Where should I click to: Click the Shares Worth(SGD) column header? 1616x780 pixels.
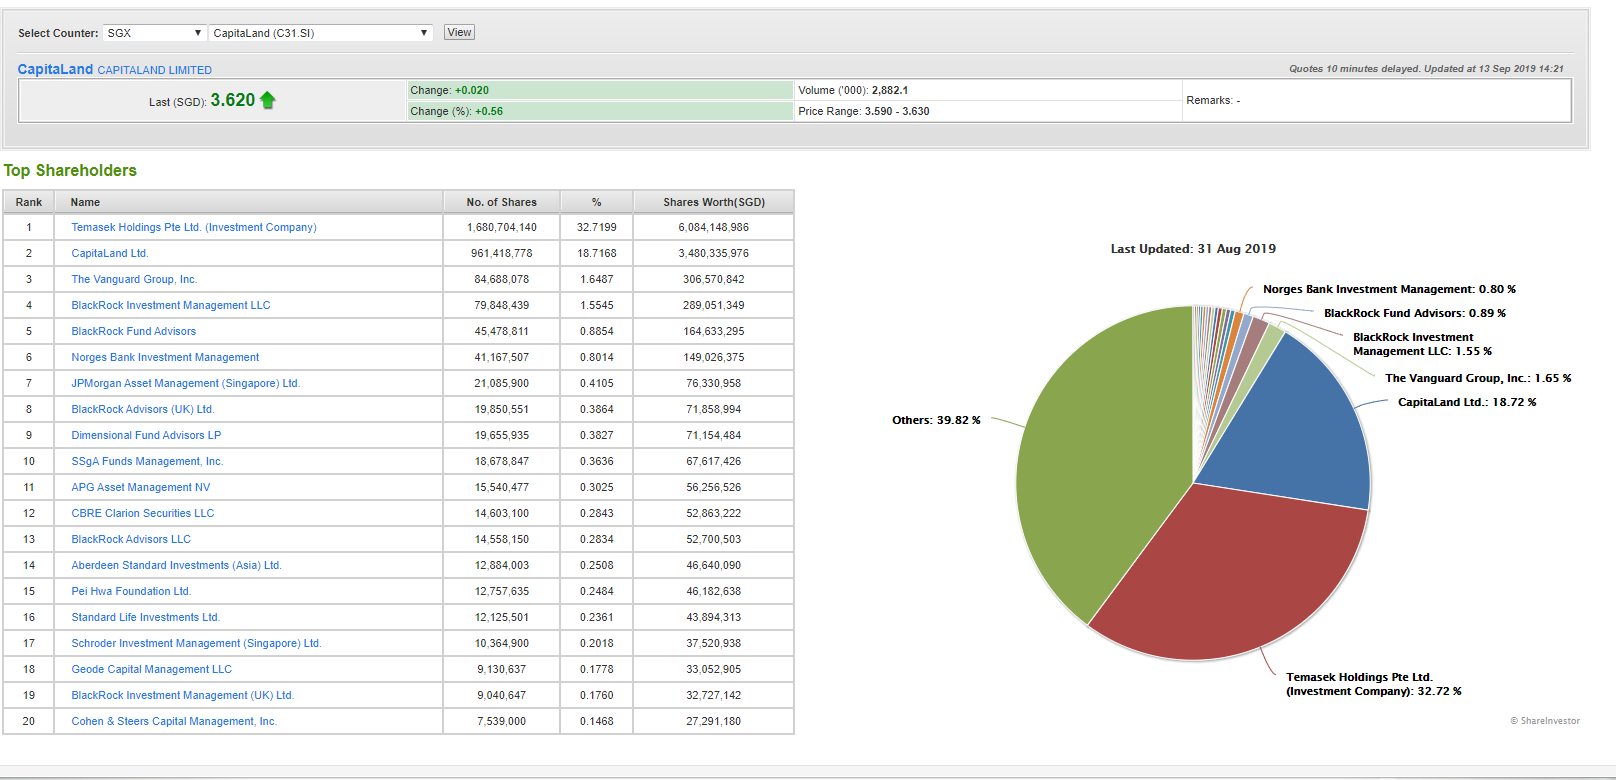714,202
